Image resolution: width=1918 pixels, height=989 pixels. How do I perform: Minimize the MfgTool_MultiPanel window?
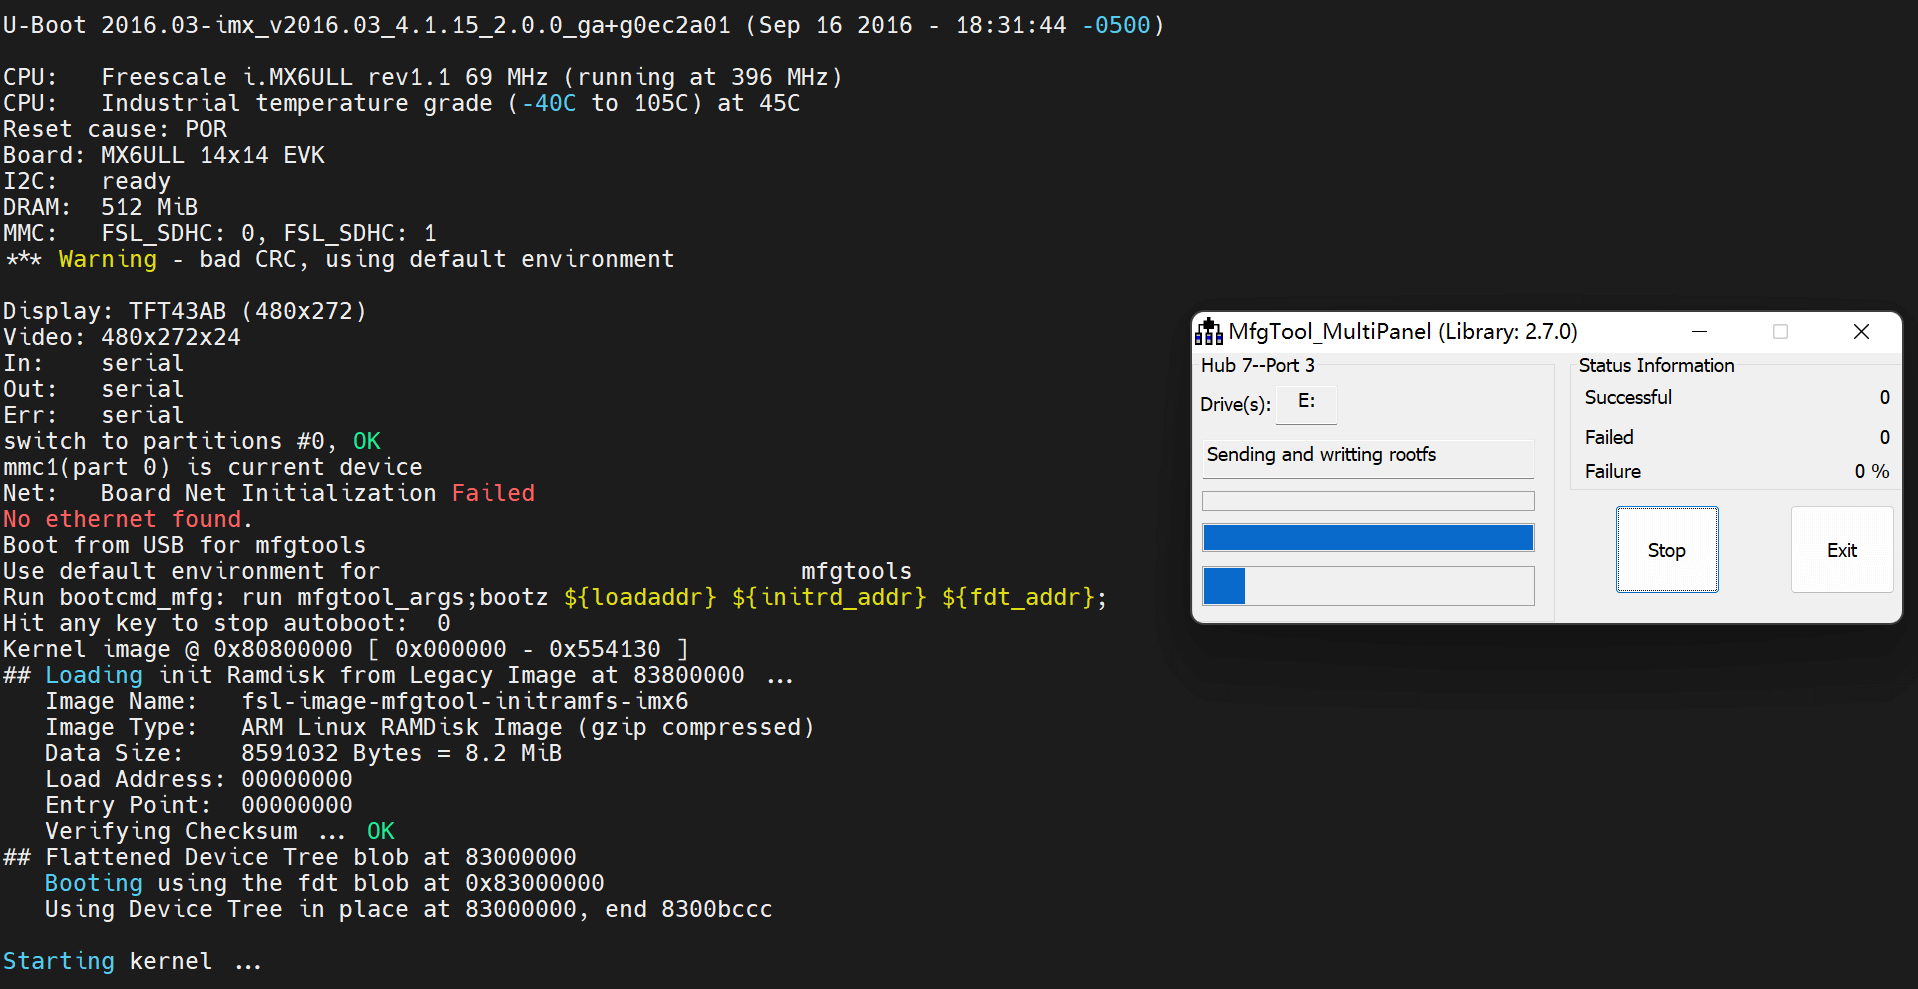[x=1699, y=332]
